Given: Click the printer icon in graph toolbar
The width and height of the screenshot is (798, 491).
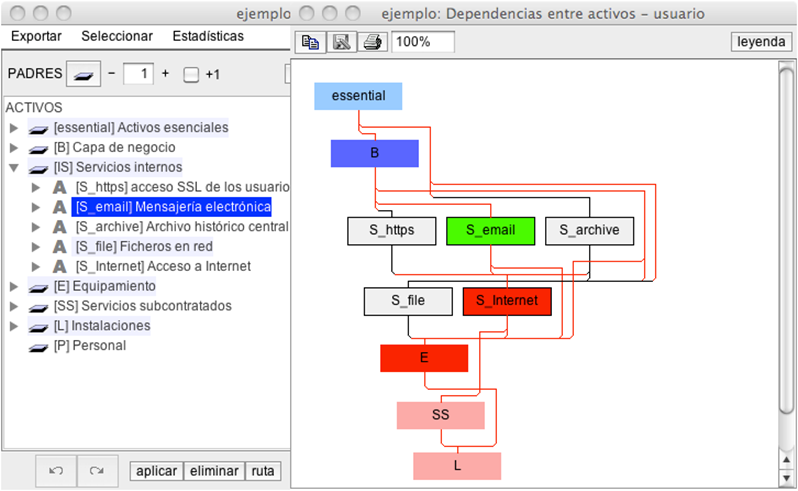Looking at the screenshot, I should click(371, 43).
